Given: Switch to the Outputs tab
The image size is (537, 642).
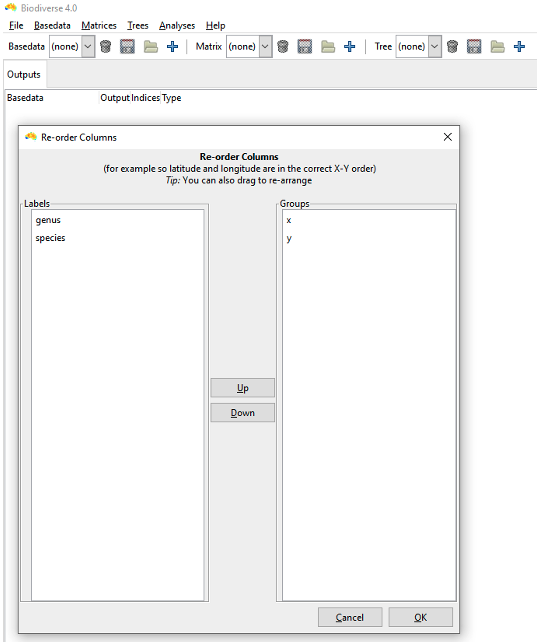Looking at the screenshot, I should [24, 75].
